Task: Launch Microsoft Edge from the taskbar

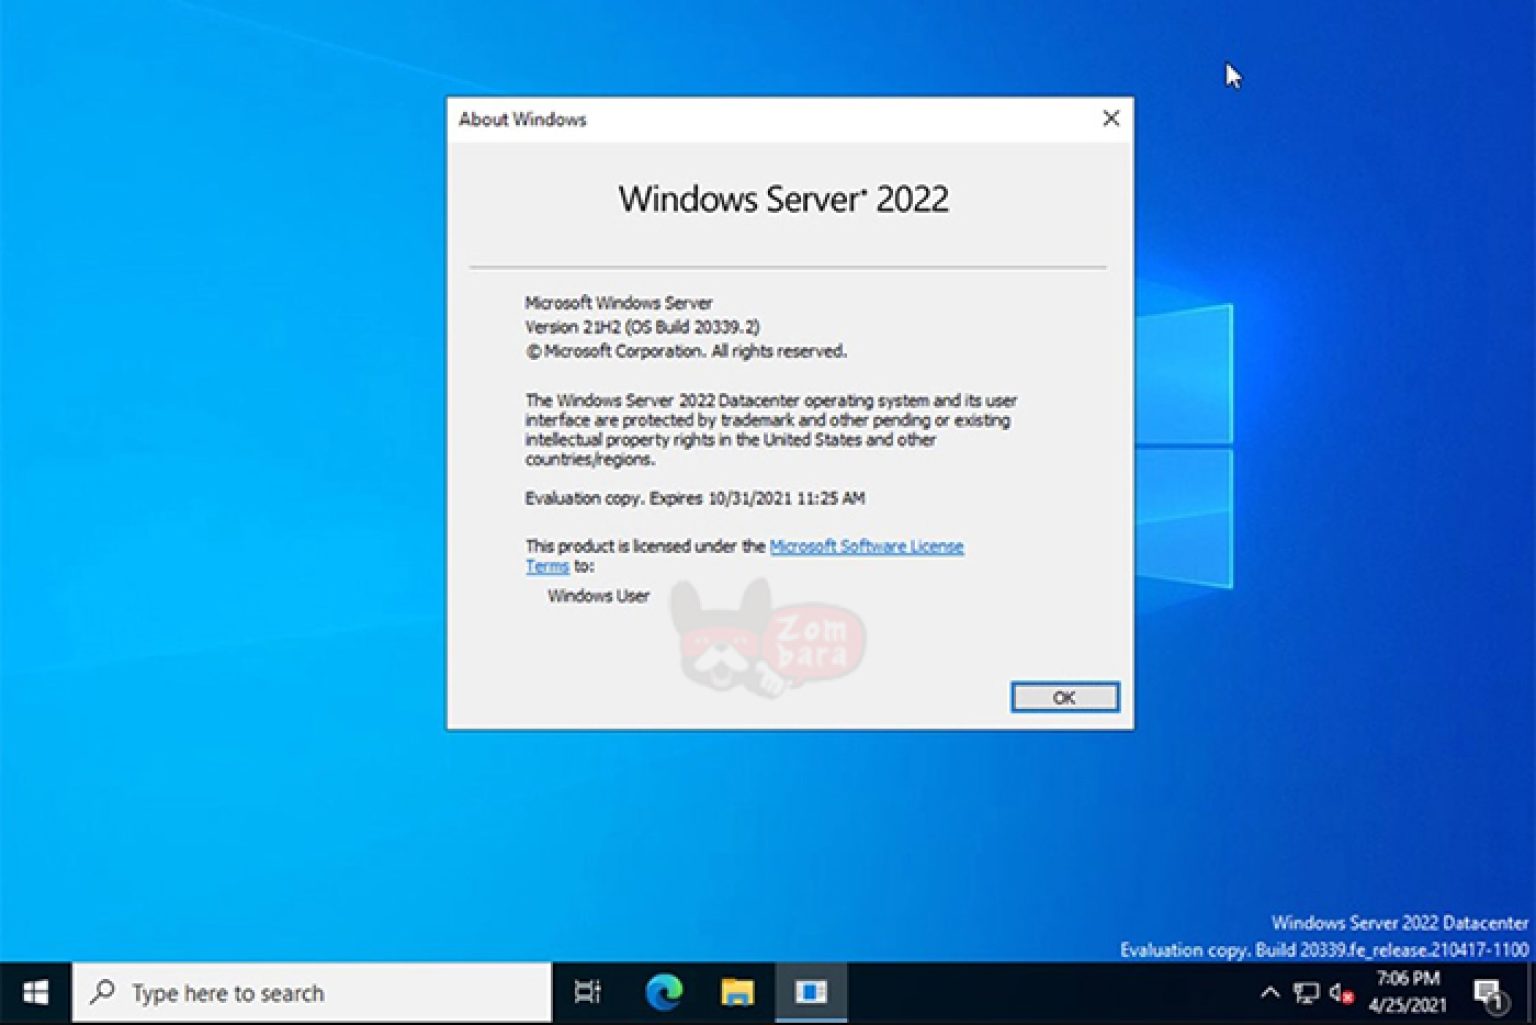Action: coord(663,992)
